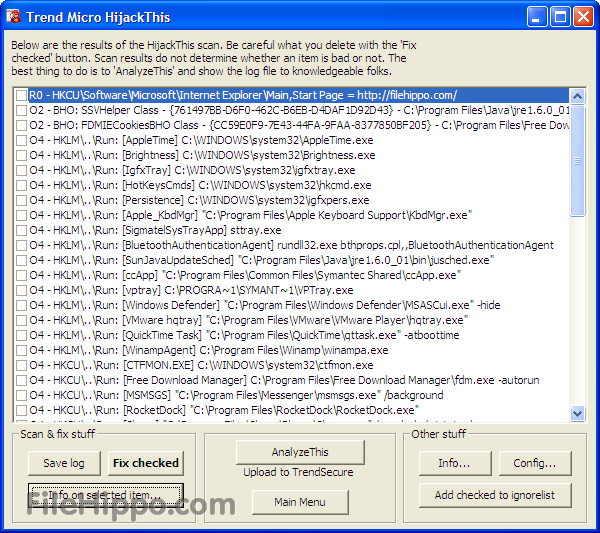Check the CTFMON.EXE entry box
Image resolution: width=600 pixels, height=533 pixels.
tap(21, 365)
